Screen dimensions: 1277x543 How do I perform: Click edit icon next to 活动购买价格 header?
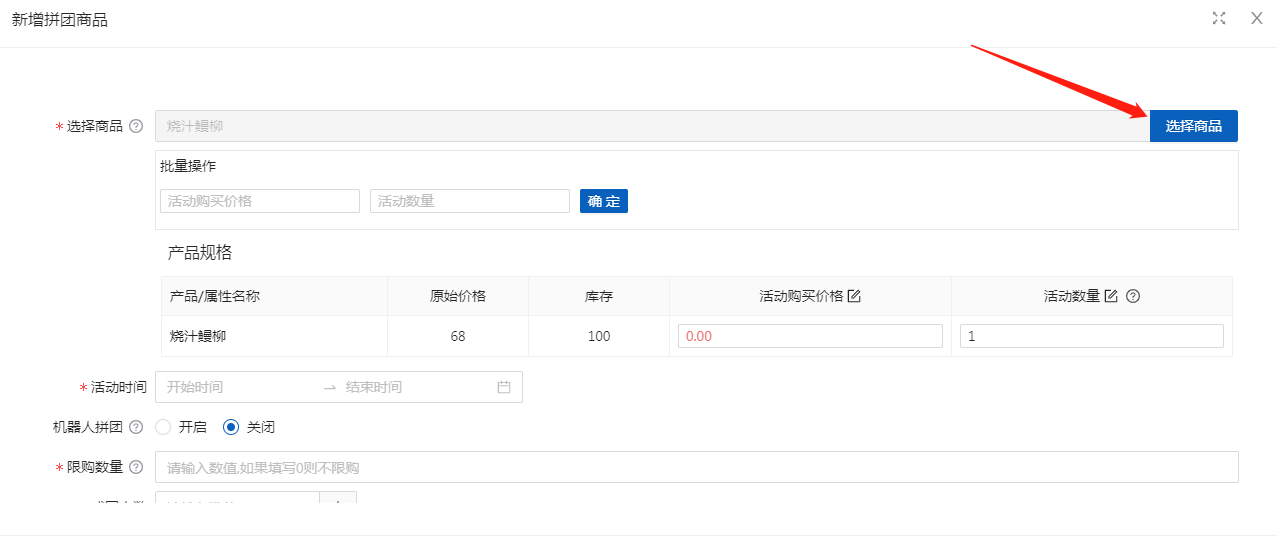point(854,296)
